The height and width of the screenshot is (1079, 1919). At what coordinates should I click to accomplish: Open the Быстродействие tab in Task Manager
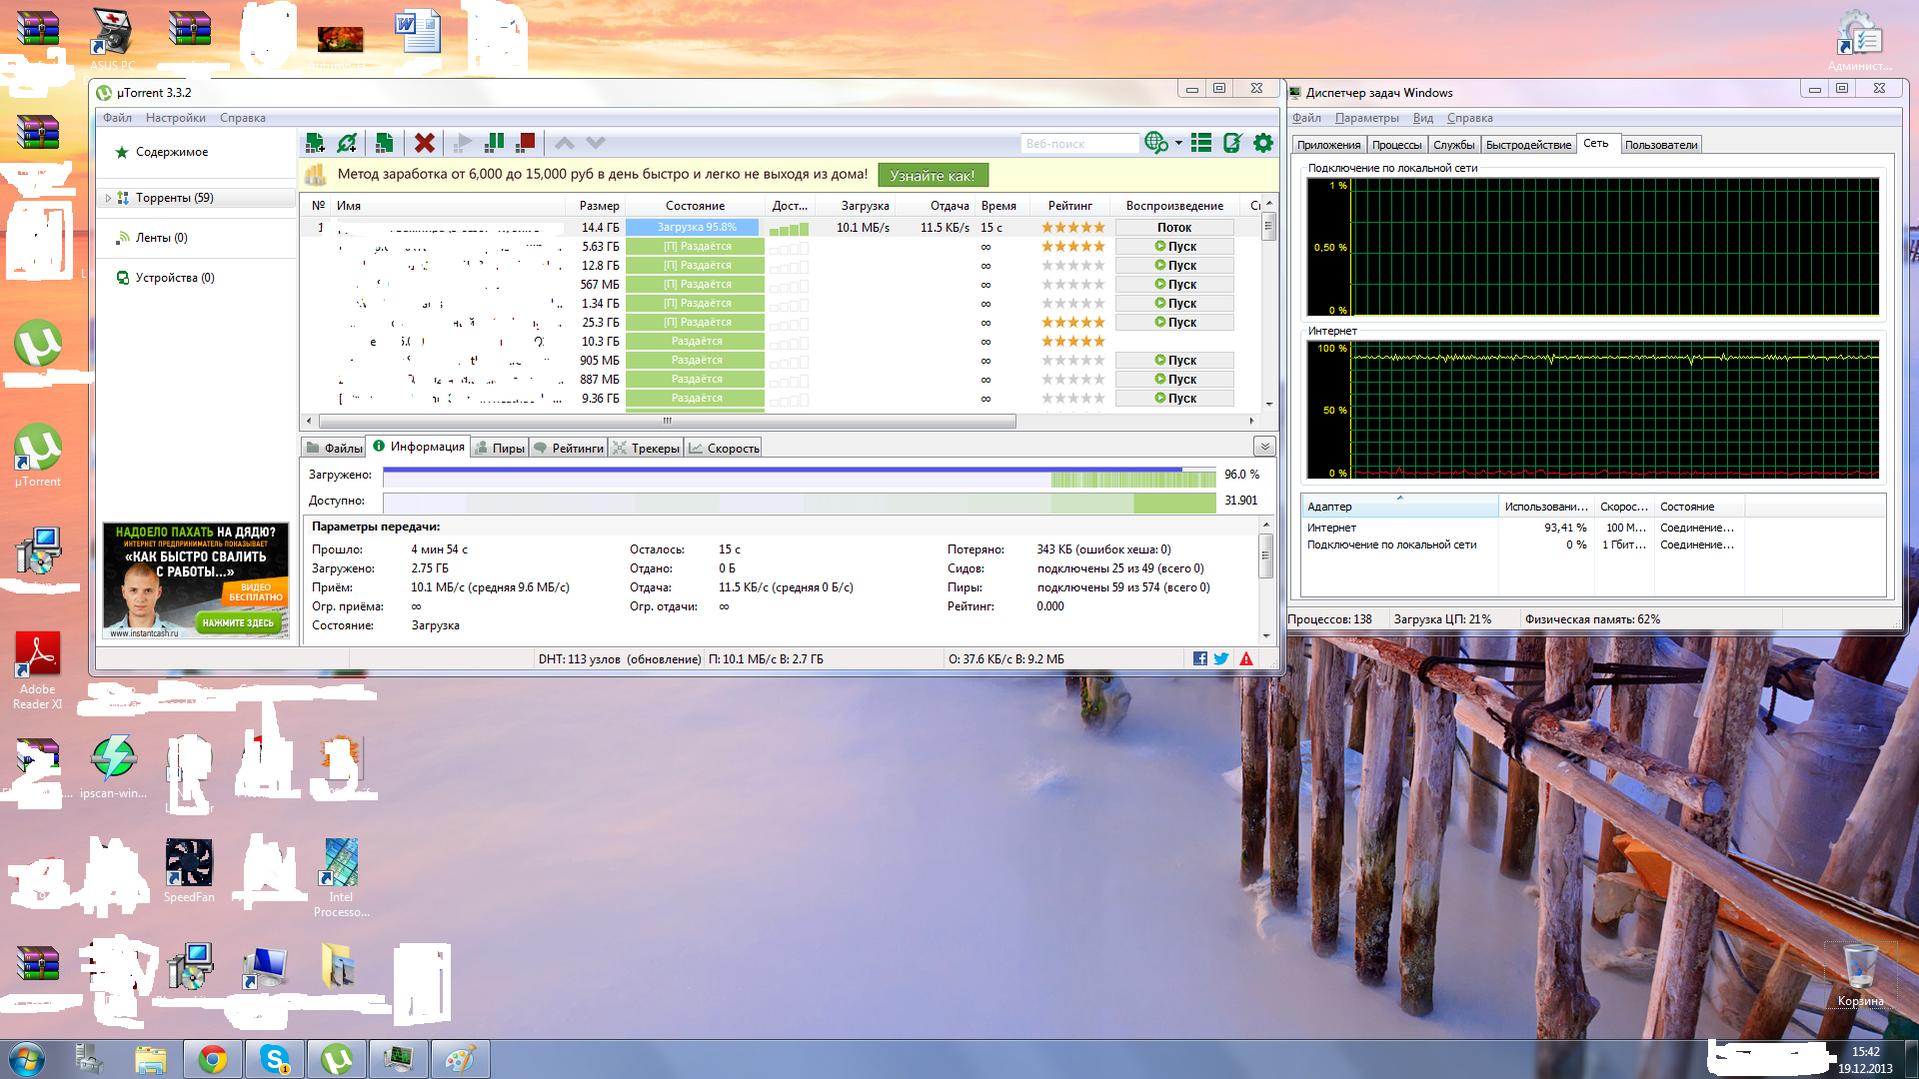tap(1528, 145)
